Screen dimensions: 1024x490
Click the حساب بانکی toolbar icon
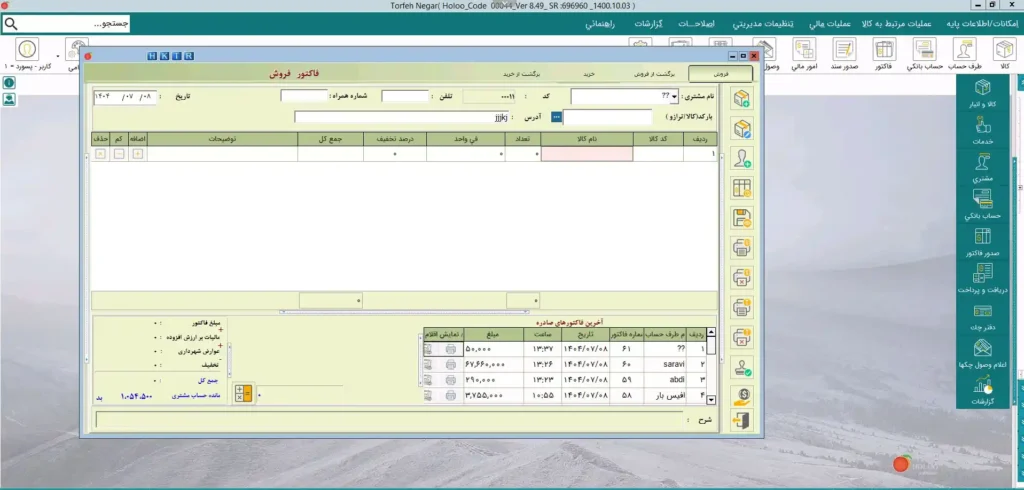click(924, 54)
